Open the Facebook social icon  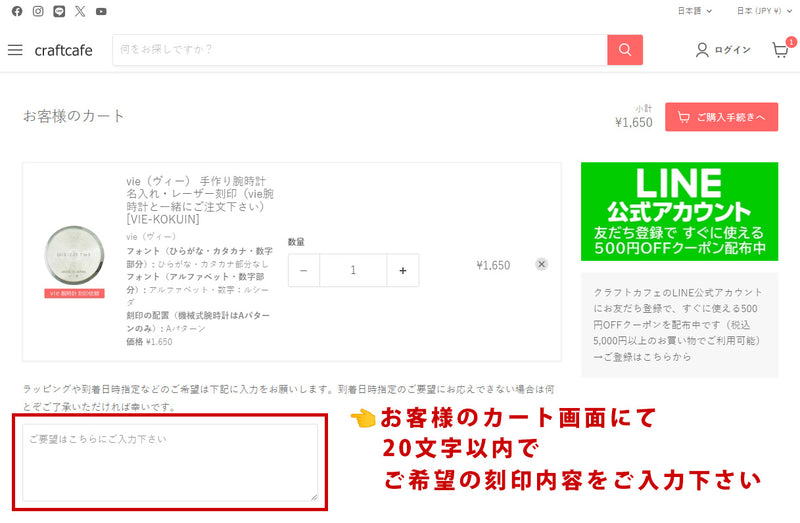point(17,11)
